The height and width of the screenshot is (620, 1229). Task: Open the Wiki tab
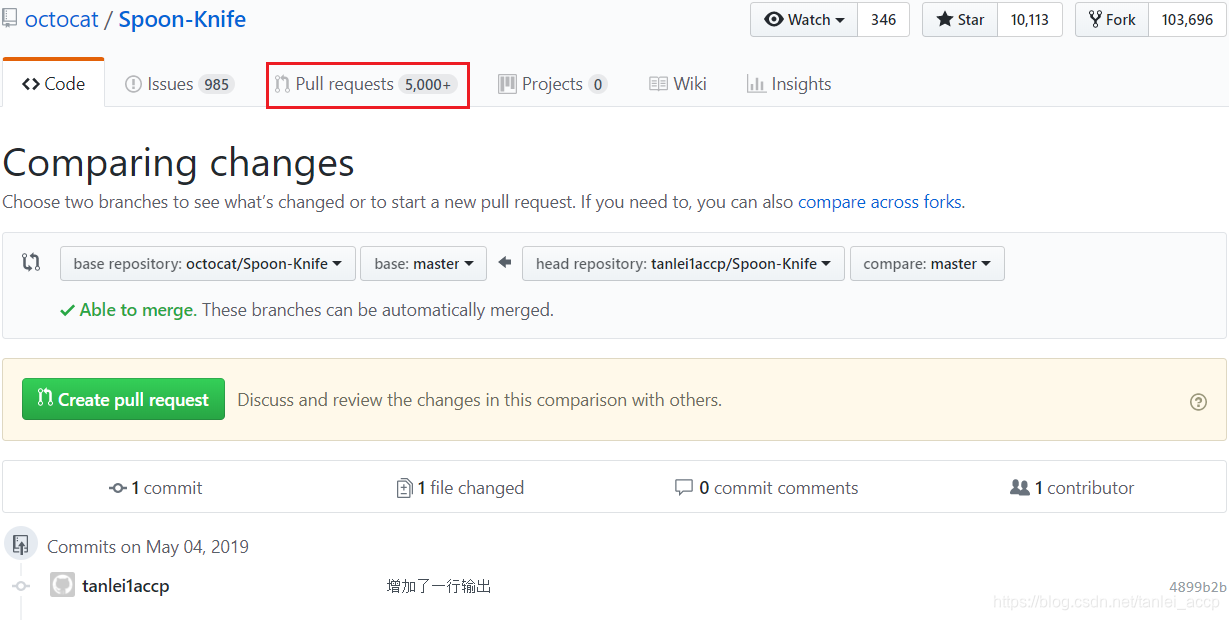tap(677, 84)
